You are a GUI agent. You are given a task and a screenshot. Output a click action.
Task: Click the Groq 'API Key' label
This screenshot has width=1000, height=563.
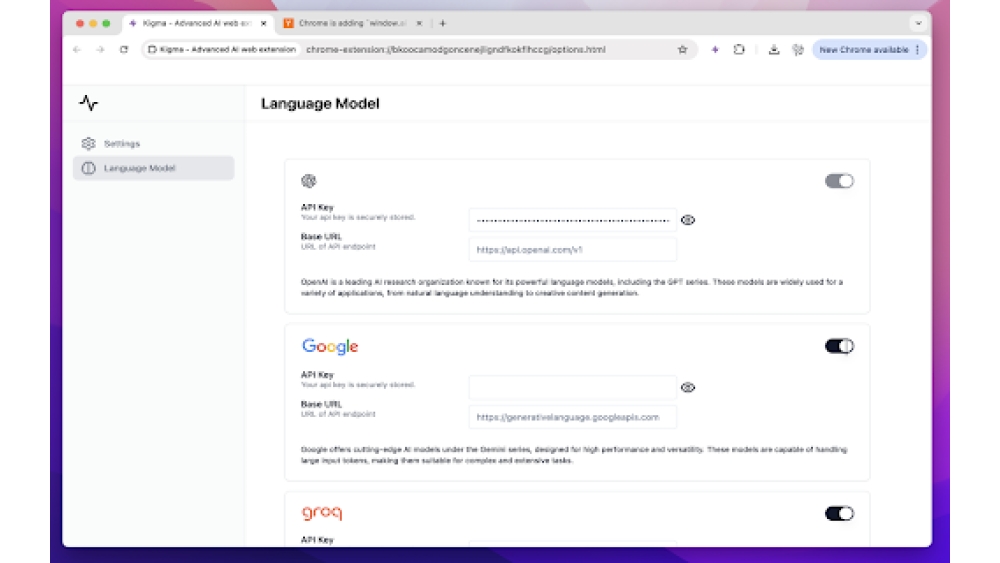point(317,539)
